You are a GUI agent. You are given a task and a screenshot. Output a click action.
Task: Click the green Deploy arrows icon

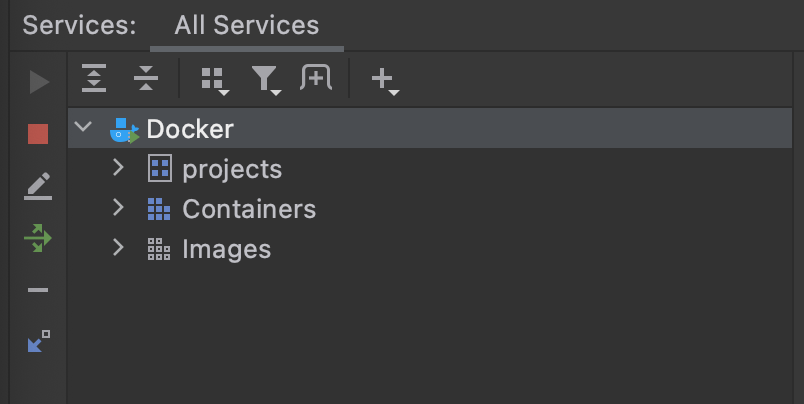coord(38,238)
